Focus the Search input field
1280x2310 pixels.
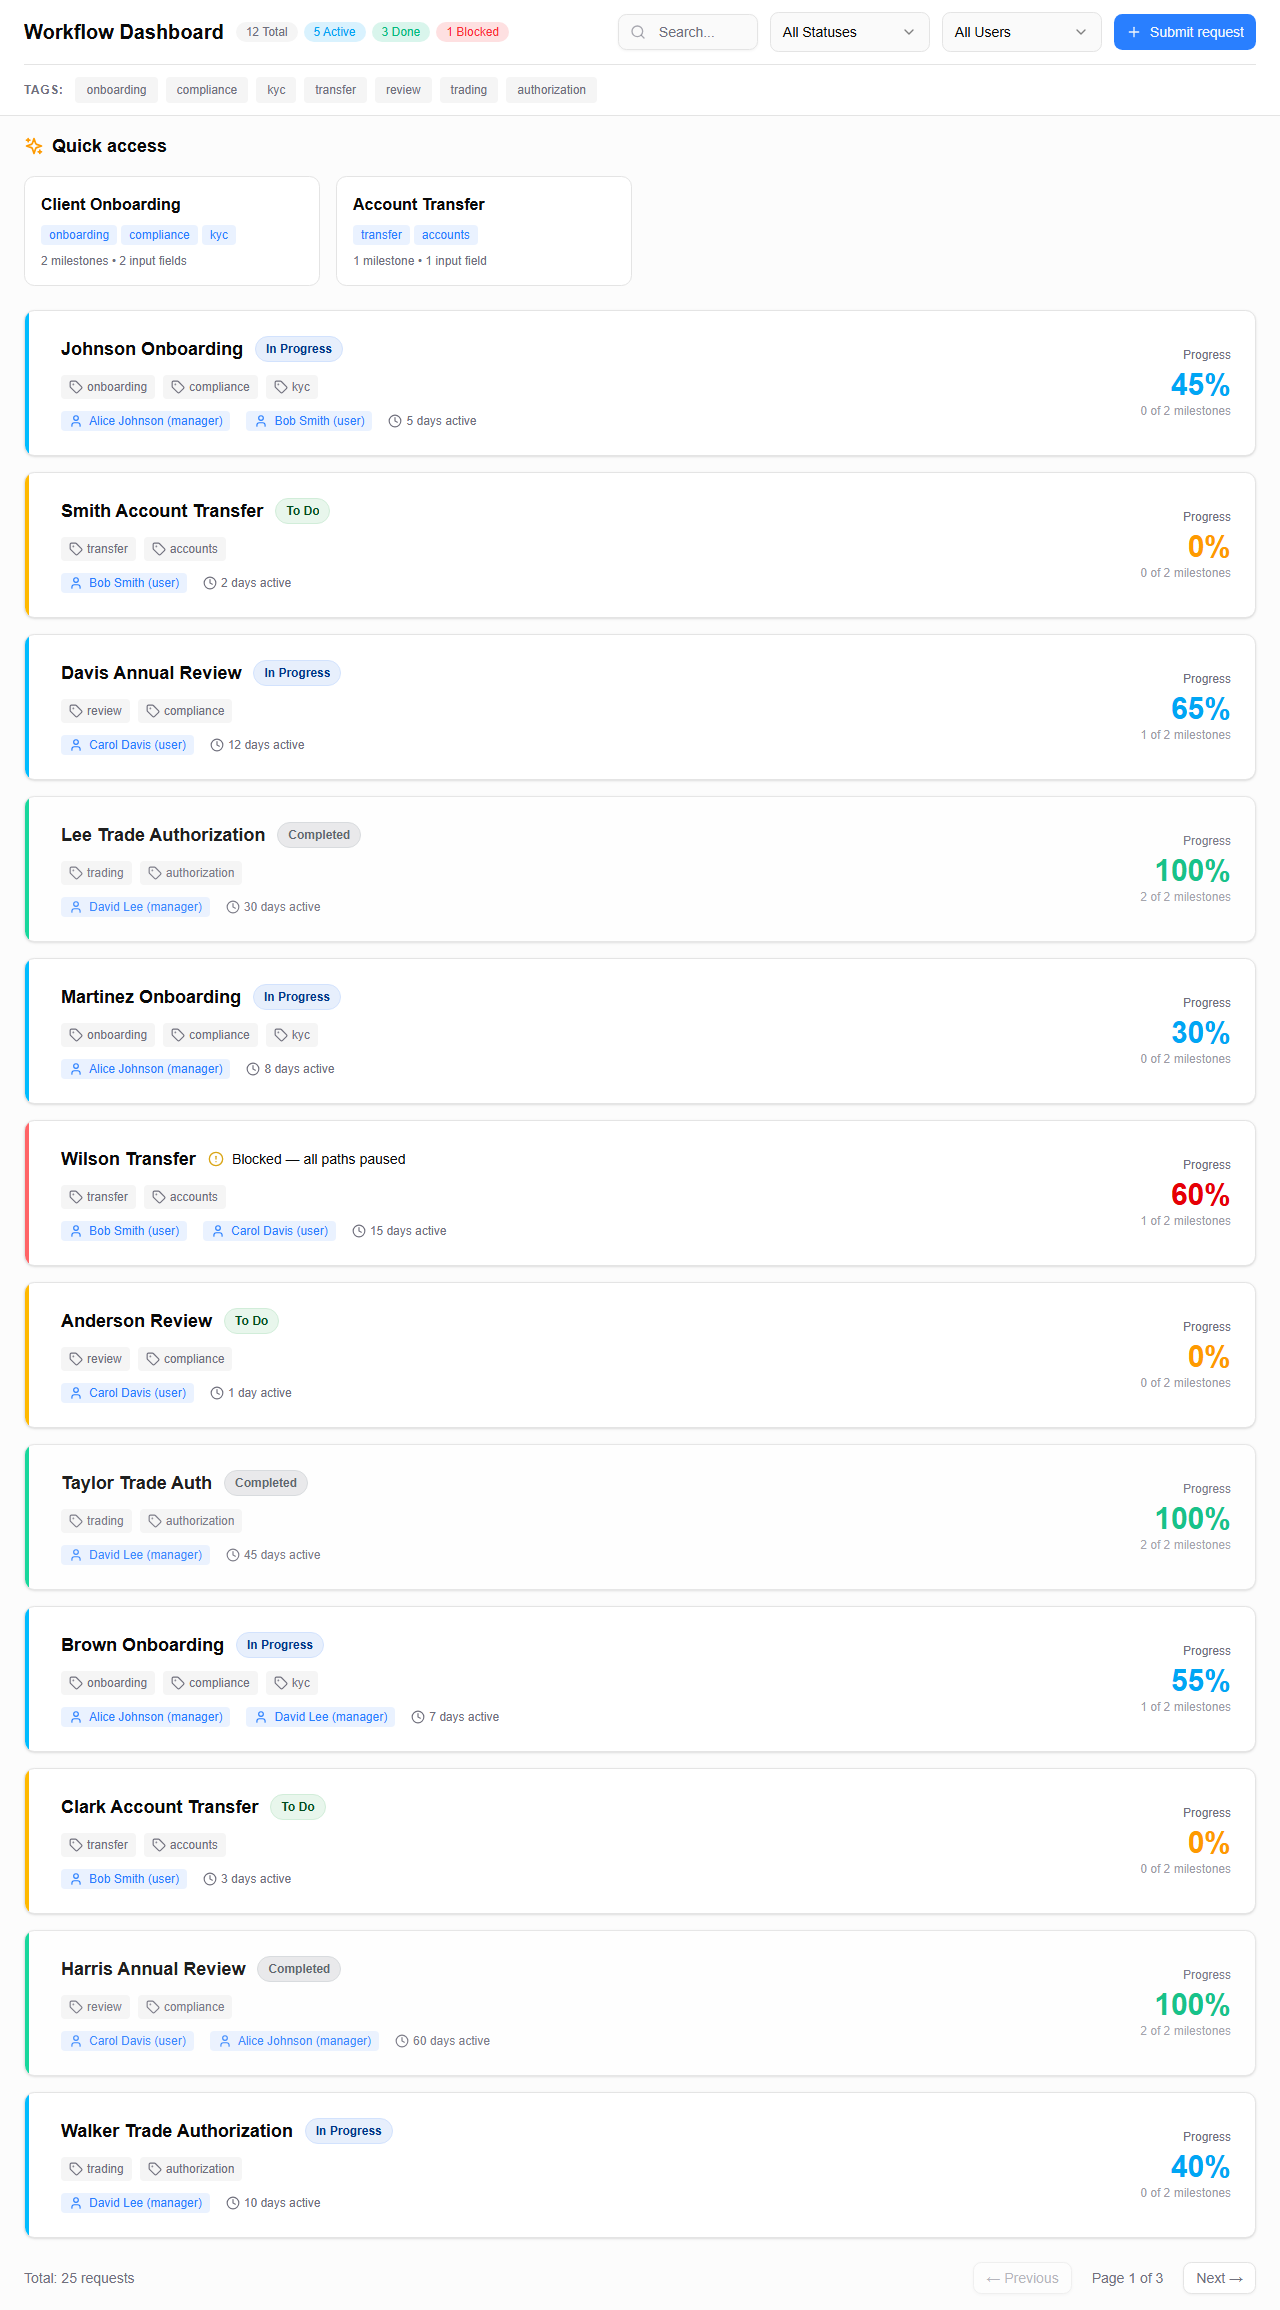(700, 32)
